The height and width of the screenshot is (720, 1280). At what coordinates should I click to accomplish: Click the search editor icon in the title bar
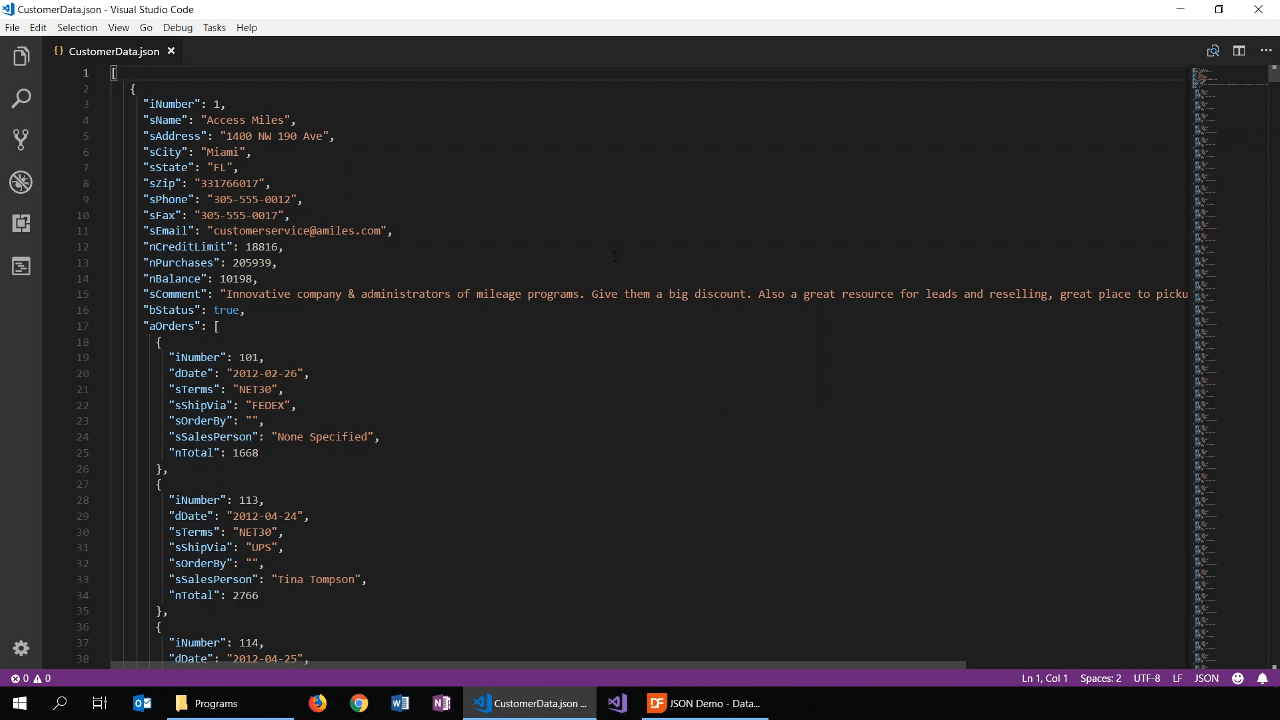(x=1212, y=50)
